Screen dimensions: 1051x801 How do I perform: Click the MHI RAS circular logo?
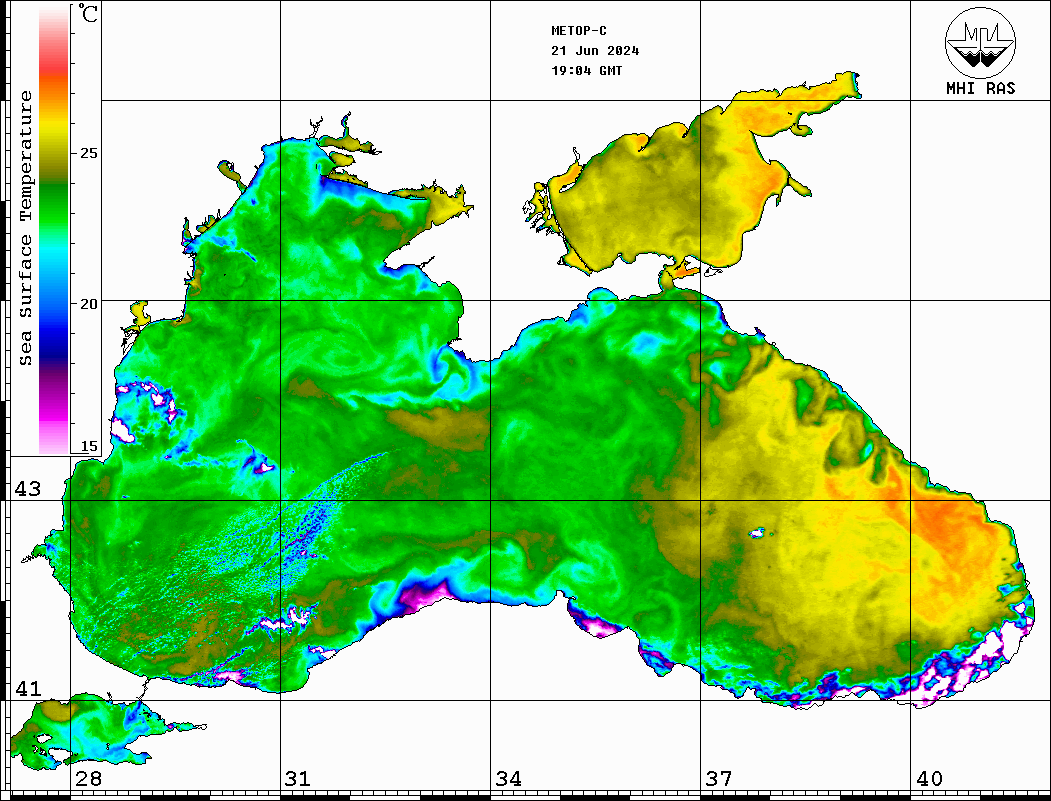pyautogui.click(x=980, y=42)
